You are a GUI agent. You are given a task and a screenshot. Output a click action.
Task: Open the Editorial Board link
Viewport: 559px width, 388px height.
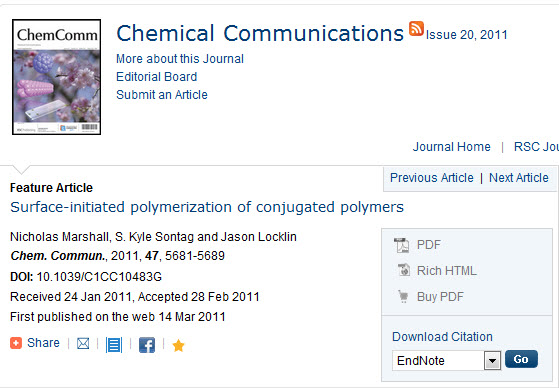157,77
